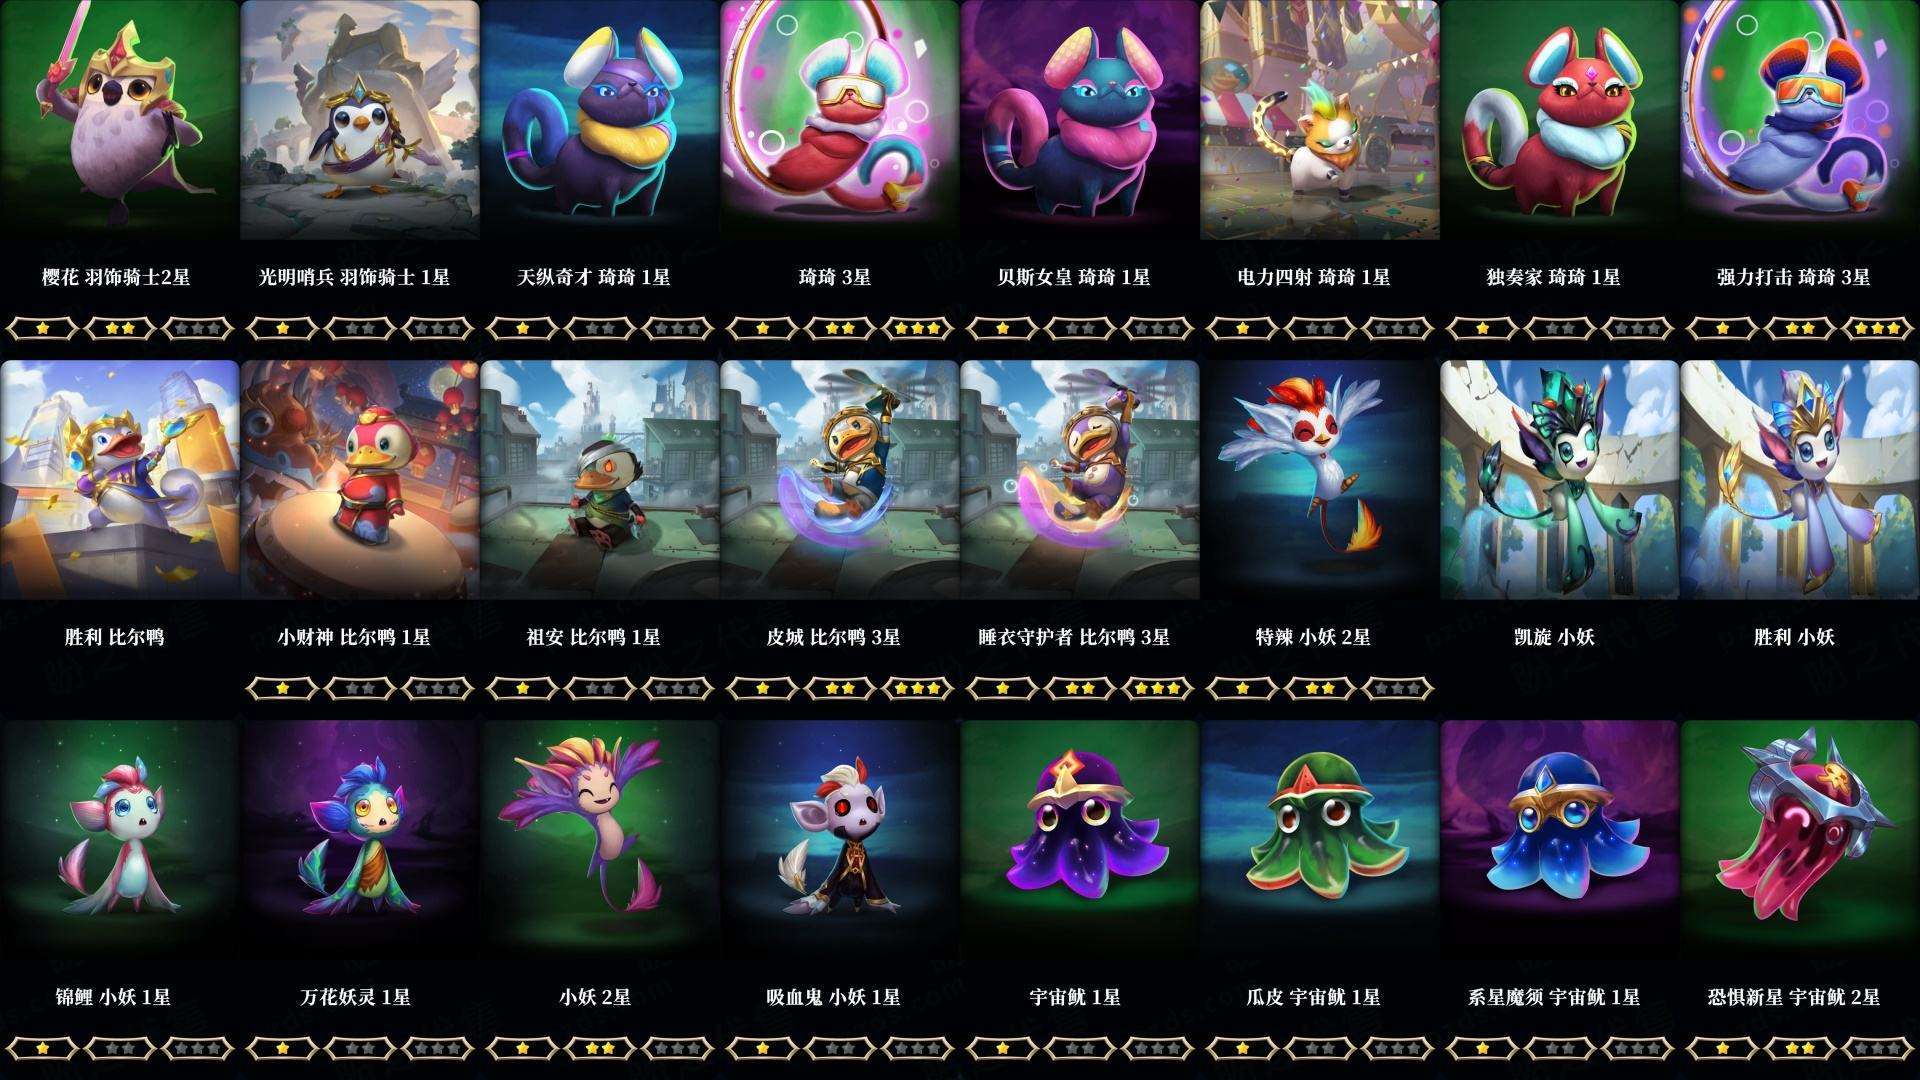The width and height of the screenshot is (1920, 1080).
Task: Select one-star badge under 系星魔须 宇宙鱿
Action: coord(1482,1048)
